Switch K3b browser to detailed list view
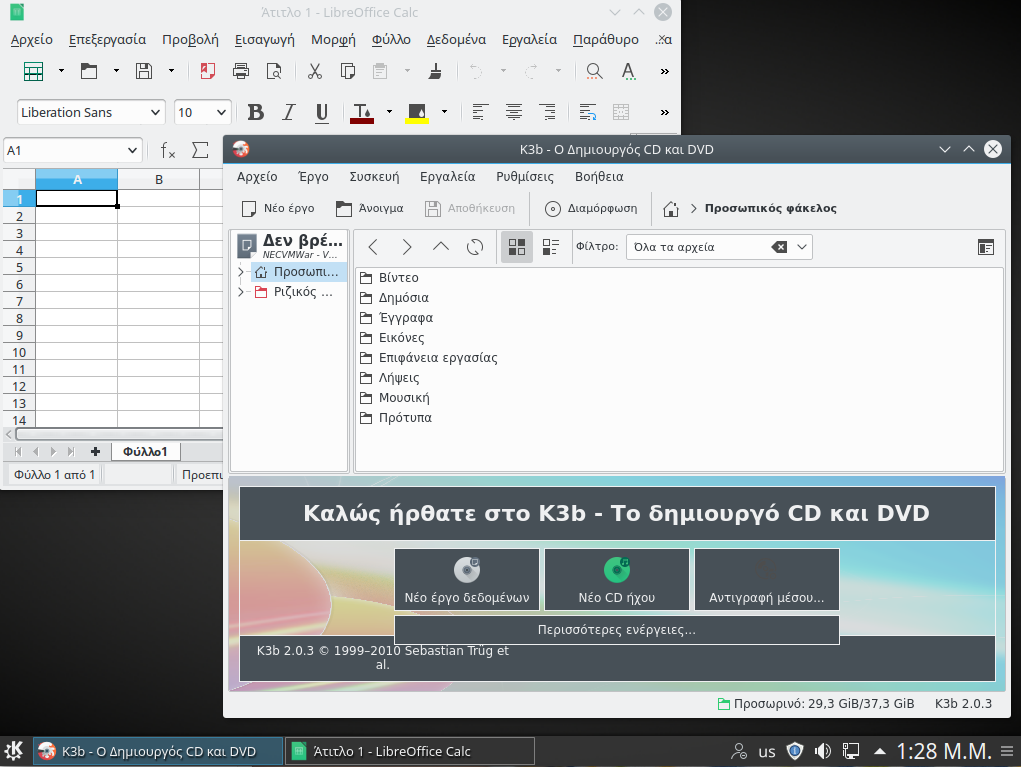The width and height of the screenshot is (1021, 767). 551,247
